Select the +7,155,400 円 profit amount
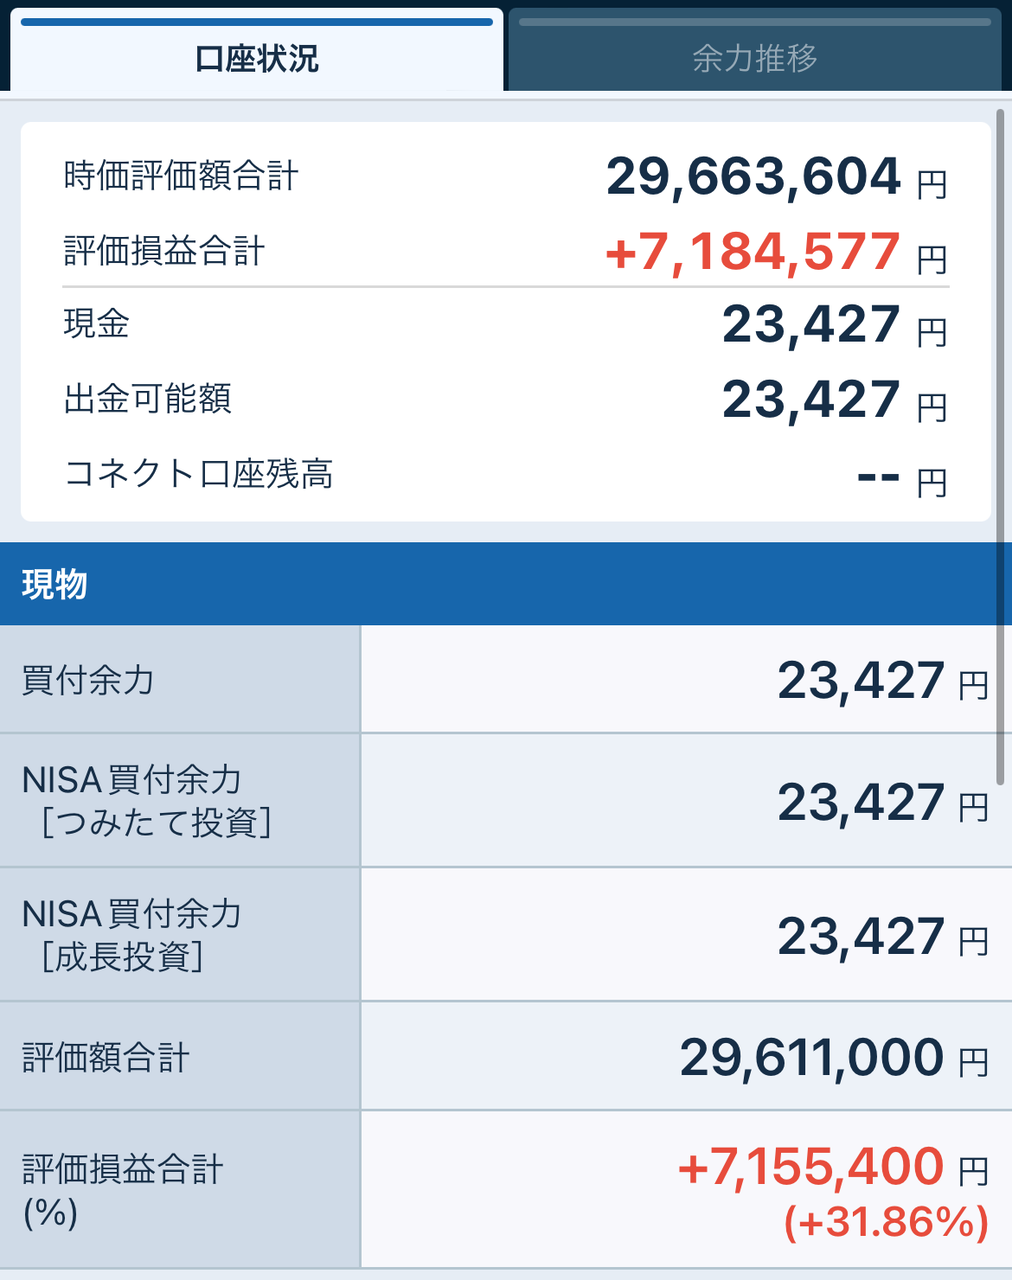 click(x=832, y=1167)
